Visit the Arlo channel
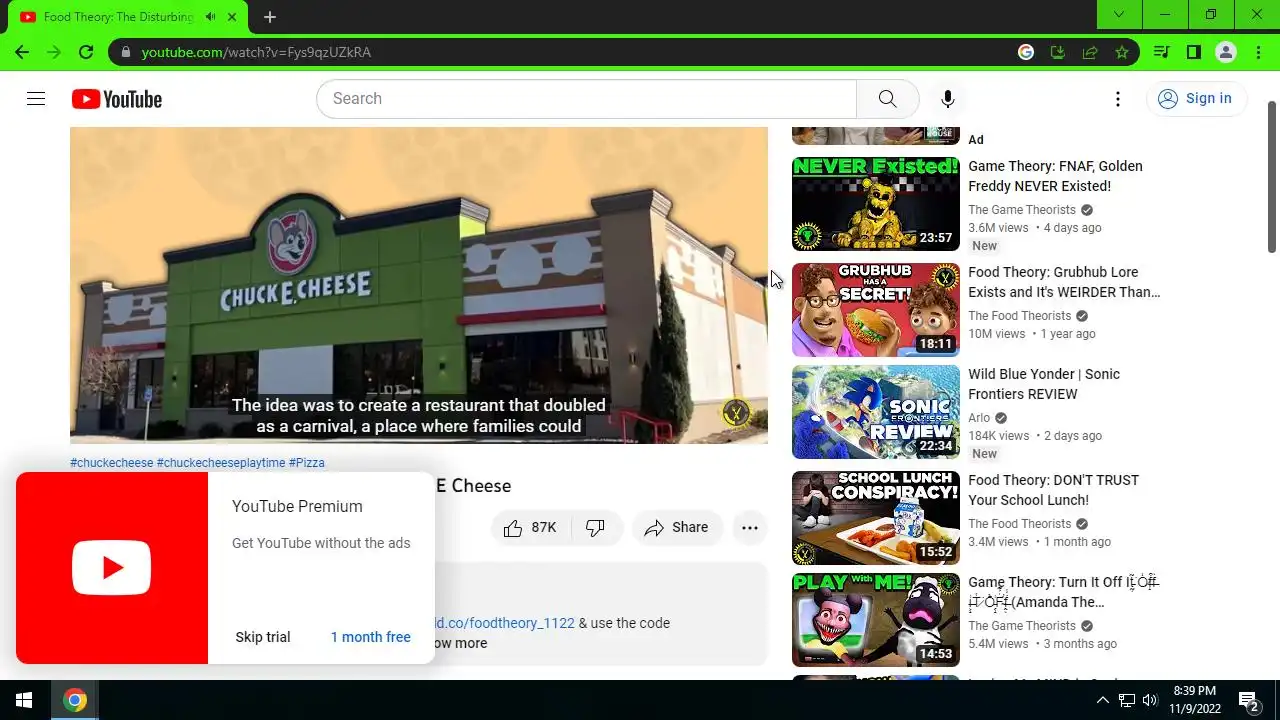This screenshot has width=1280, height=720. pos(979,418)
